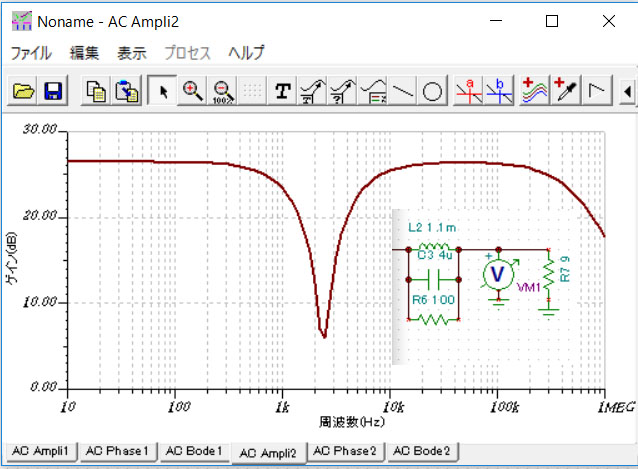Click the open file folder icon
The width and height of the screenshot is (638, 469).
(23, 91)
